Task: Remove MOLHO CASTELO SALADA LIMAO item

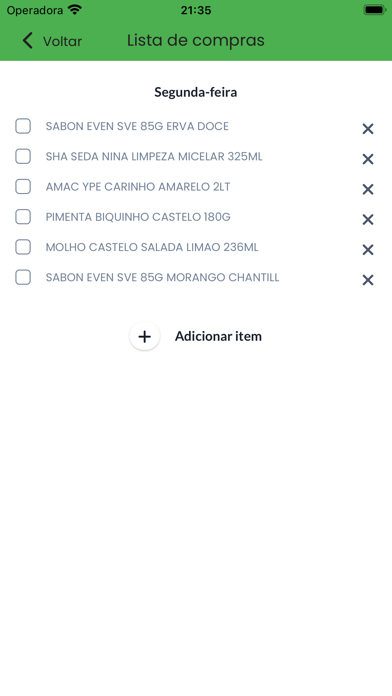Action: tap(368, 249)
